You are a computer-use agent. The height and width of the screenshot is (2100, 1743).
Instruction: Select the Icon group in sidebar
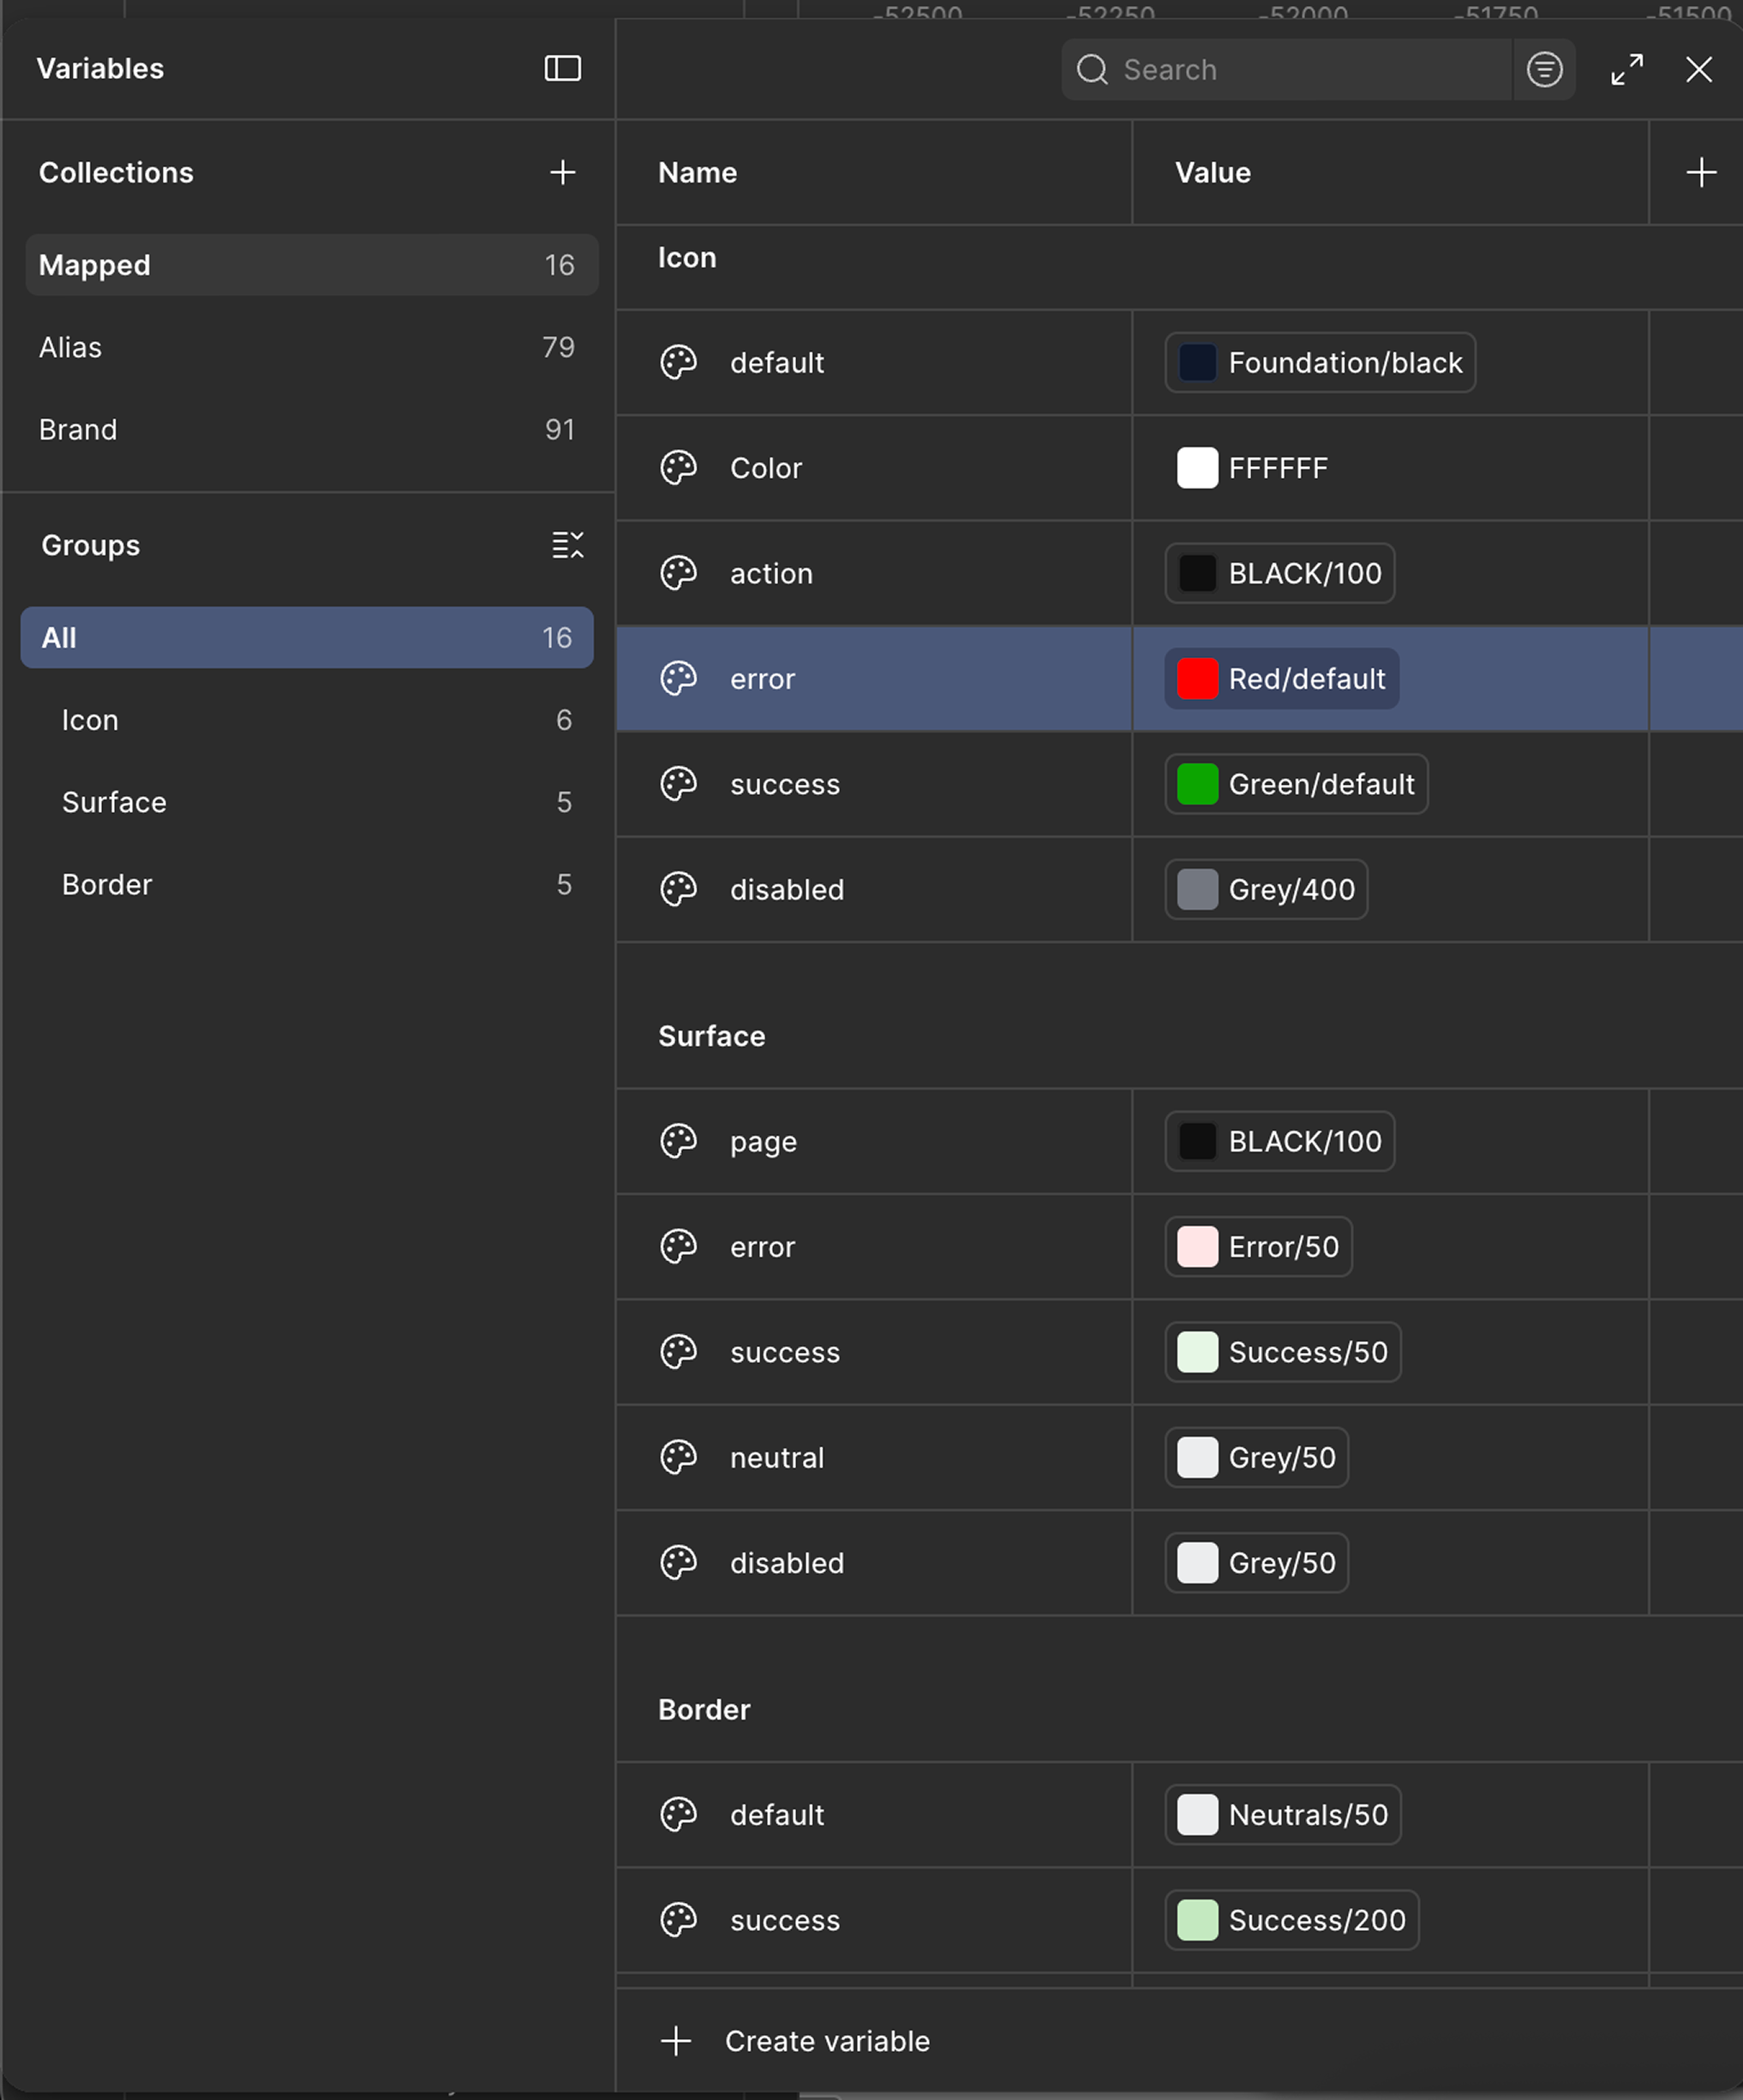pyautogui.click(x=306, y=720)
